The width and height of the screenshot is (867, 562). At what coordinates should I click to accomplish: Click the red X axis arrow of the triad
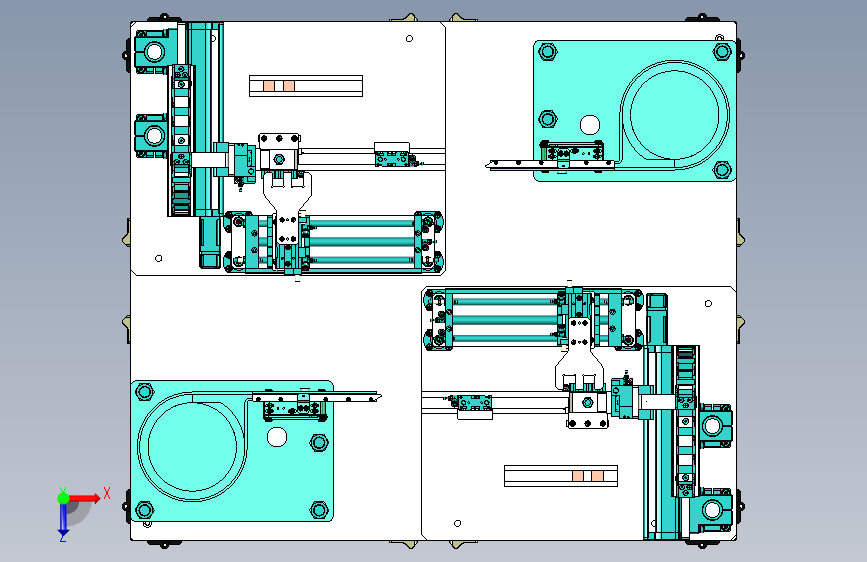[x=85, y=498]
